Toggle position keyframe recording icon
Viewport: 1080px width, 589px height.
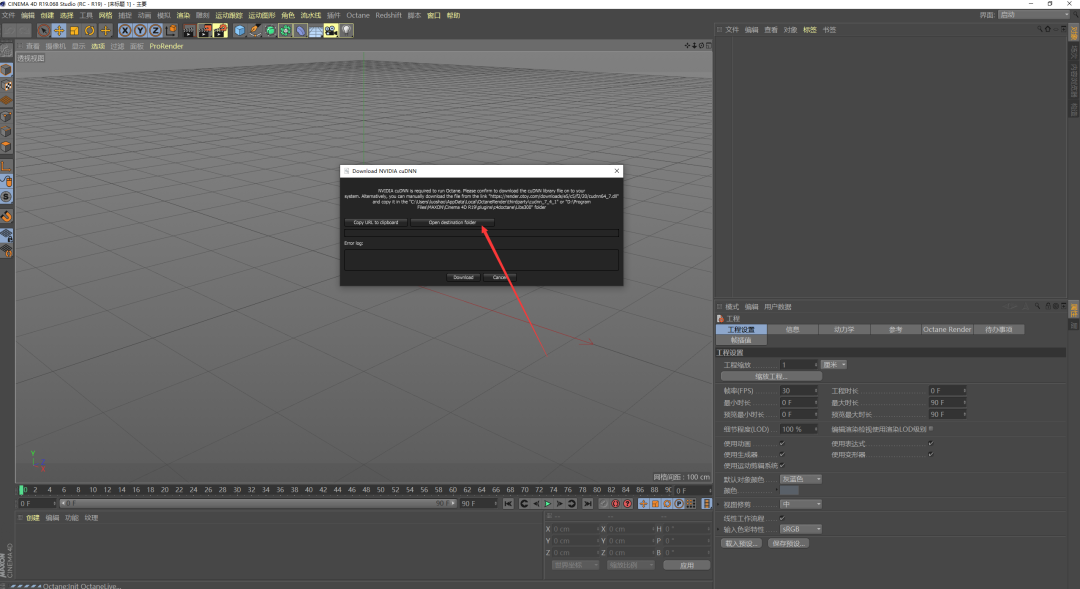[x=643, y=504]
